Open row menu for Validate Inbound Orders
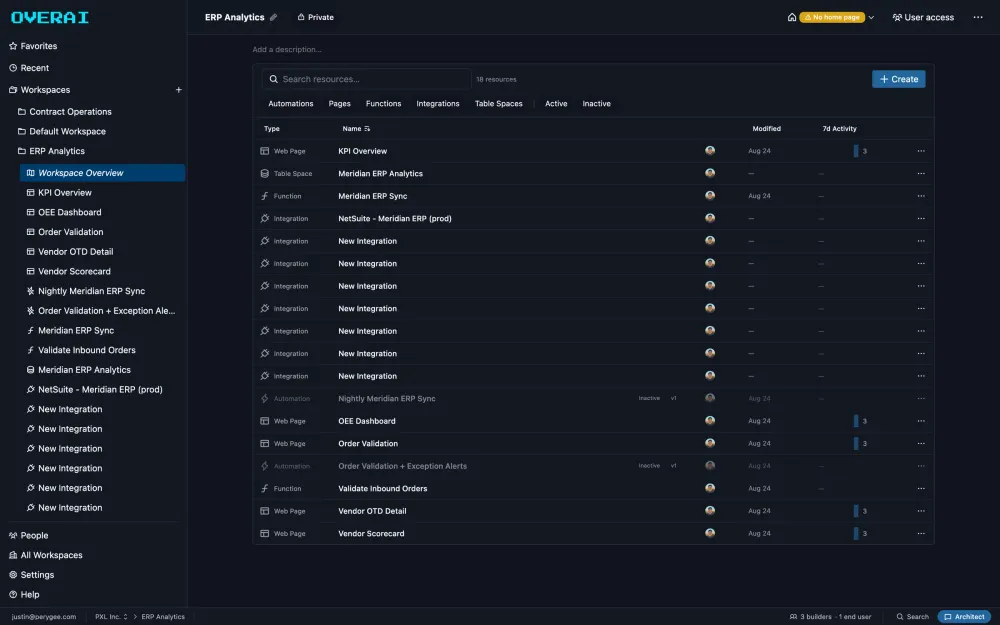 (x=921, y=489)
